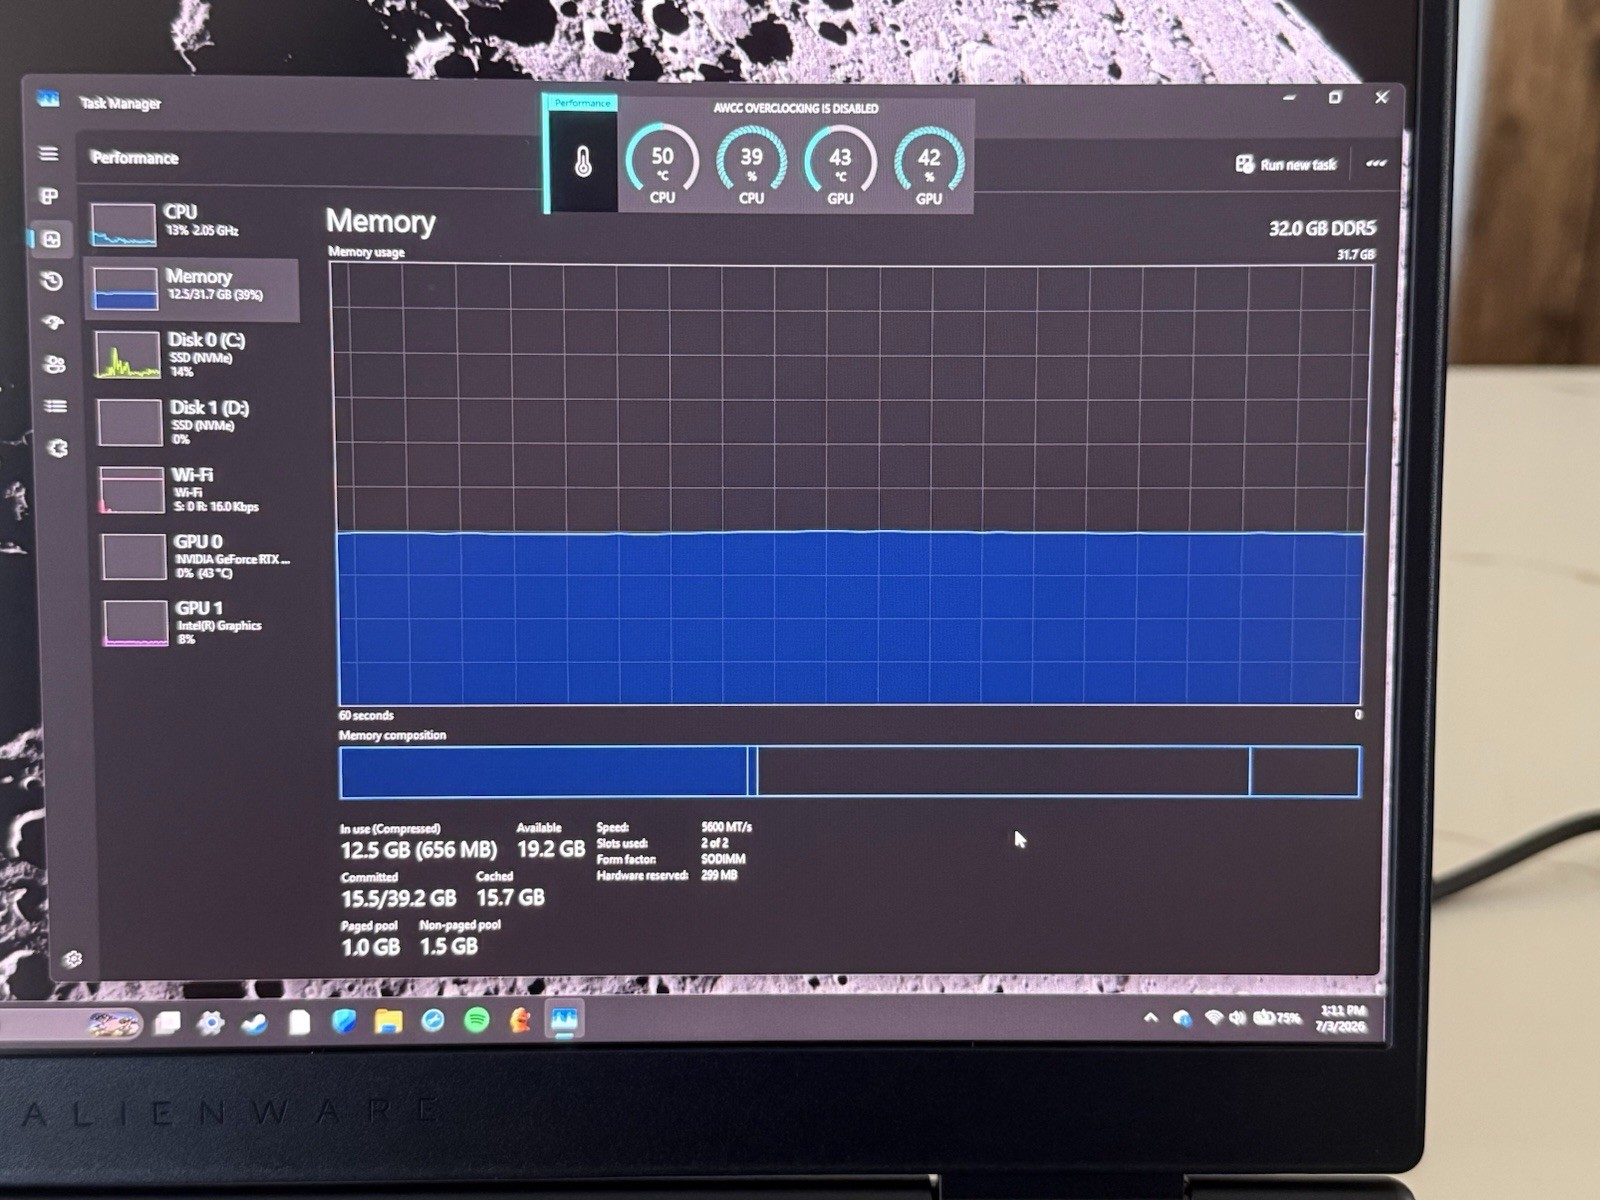Viewport: 1600px width, 1200px height.
Task: Select Disk 0 (C:) performance item
Action: pos(195,355)
